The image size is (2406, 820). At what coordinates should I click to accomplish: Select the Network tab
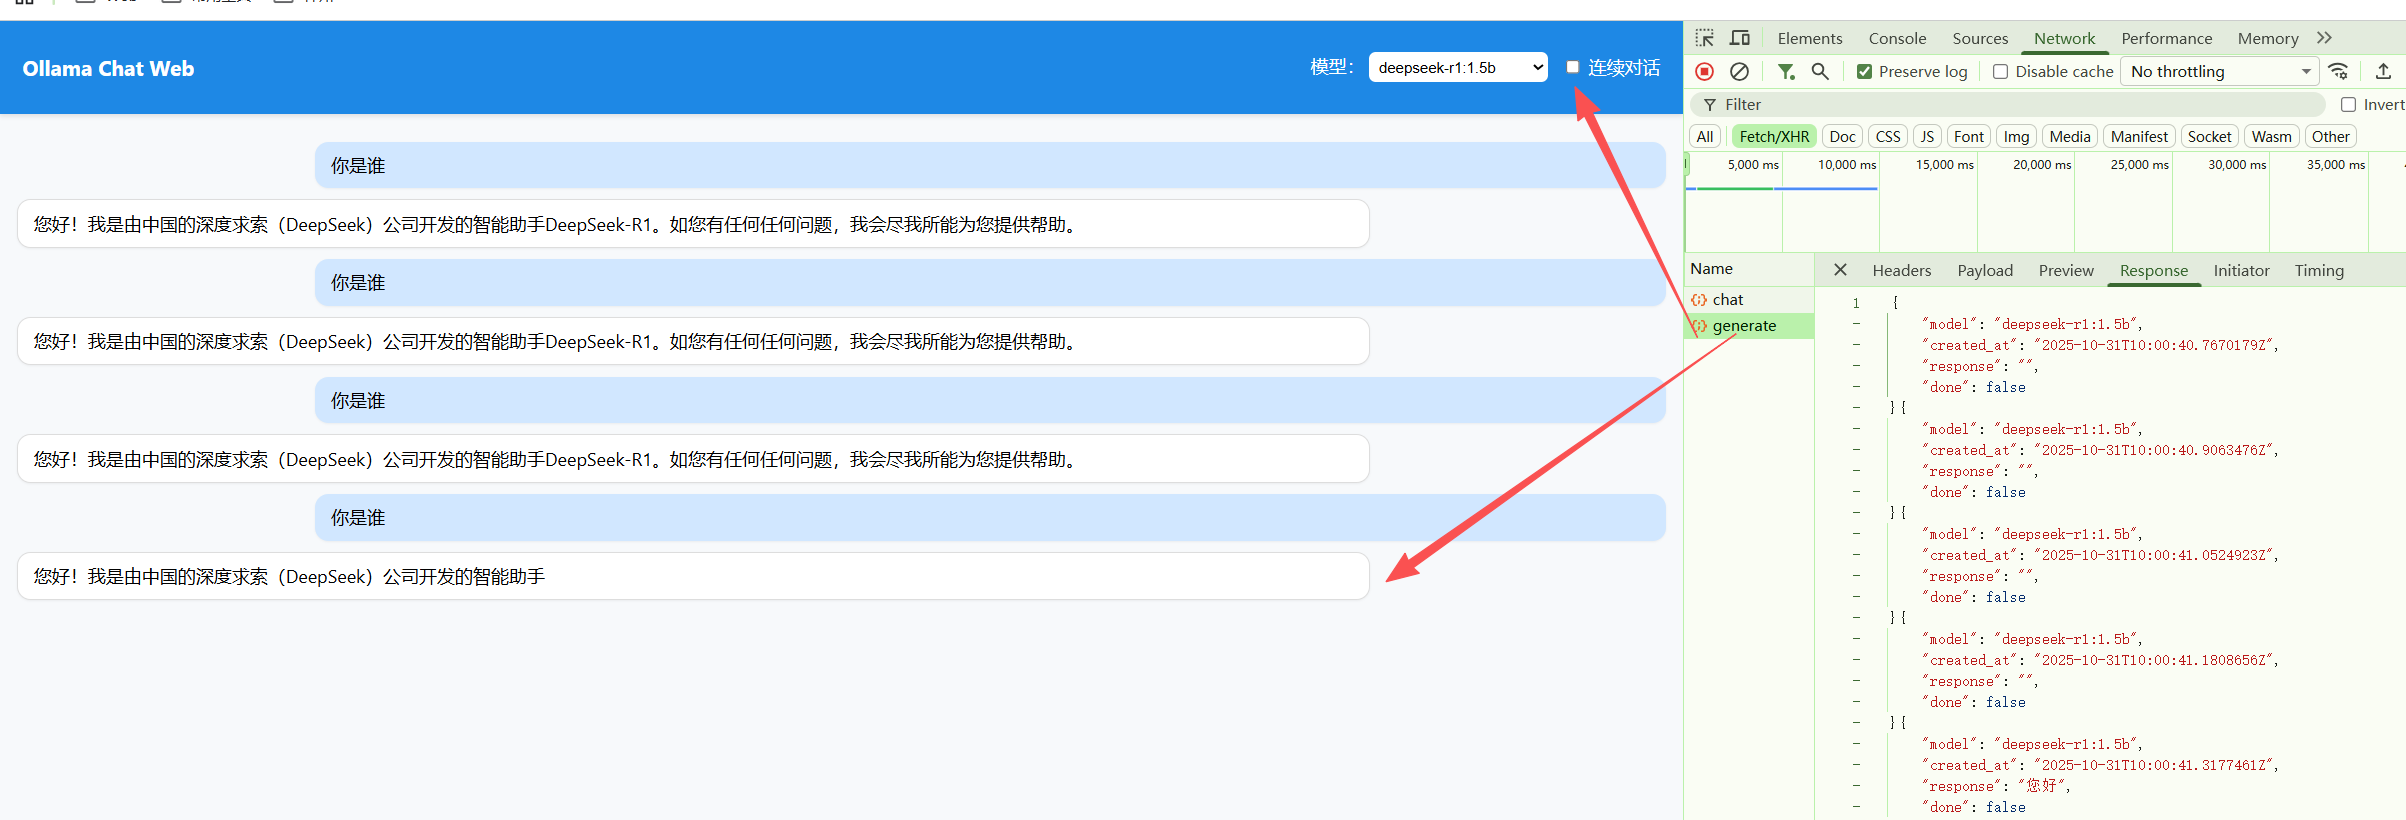(x=2064, y=38)
